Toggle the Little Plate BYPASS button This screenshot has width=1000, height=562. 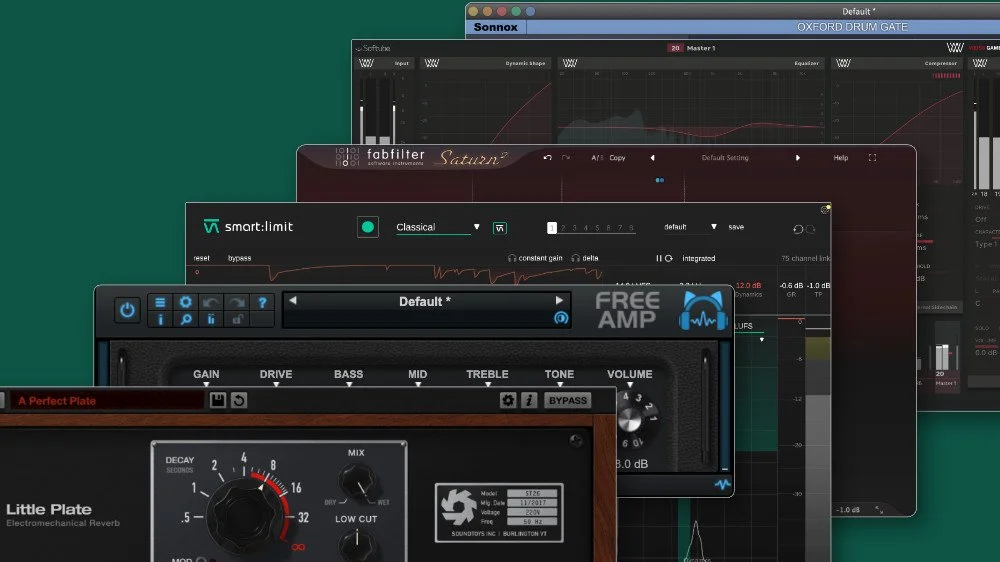coord(568,400)
